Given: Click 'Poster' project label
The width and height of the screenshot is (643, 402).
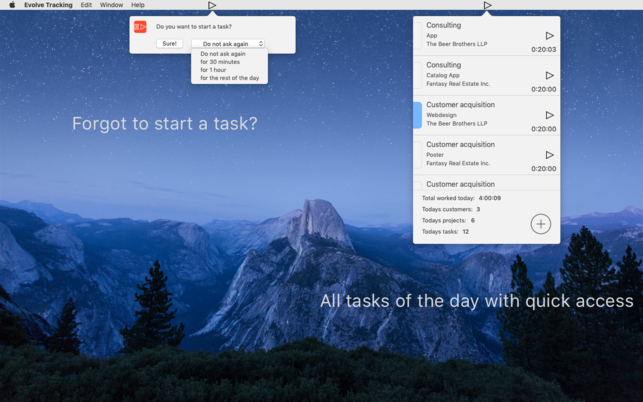Looking at the screenshot, I should point(435,155).
